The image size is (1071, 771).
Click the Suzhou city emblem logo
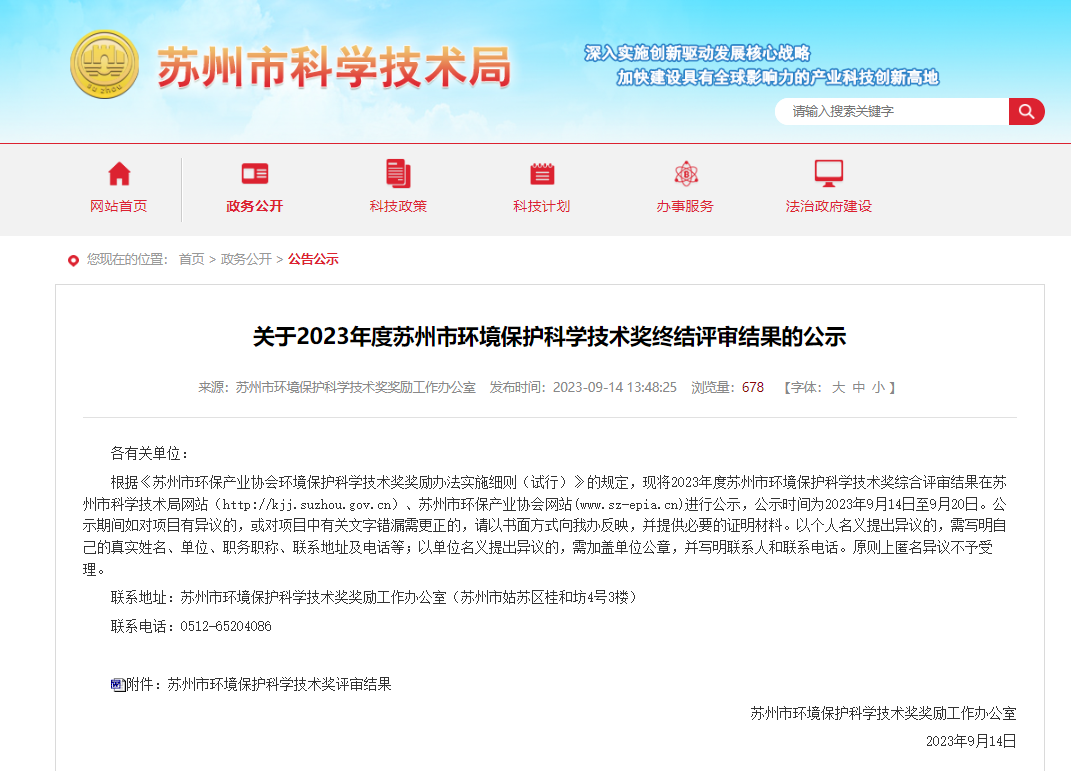click(105, 64)
